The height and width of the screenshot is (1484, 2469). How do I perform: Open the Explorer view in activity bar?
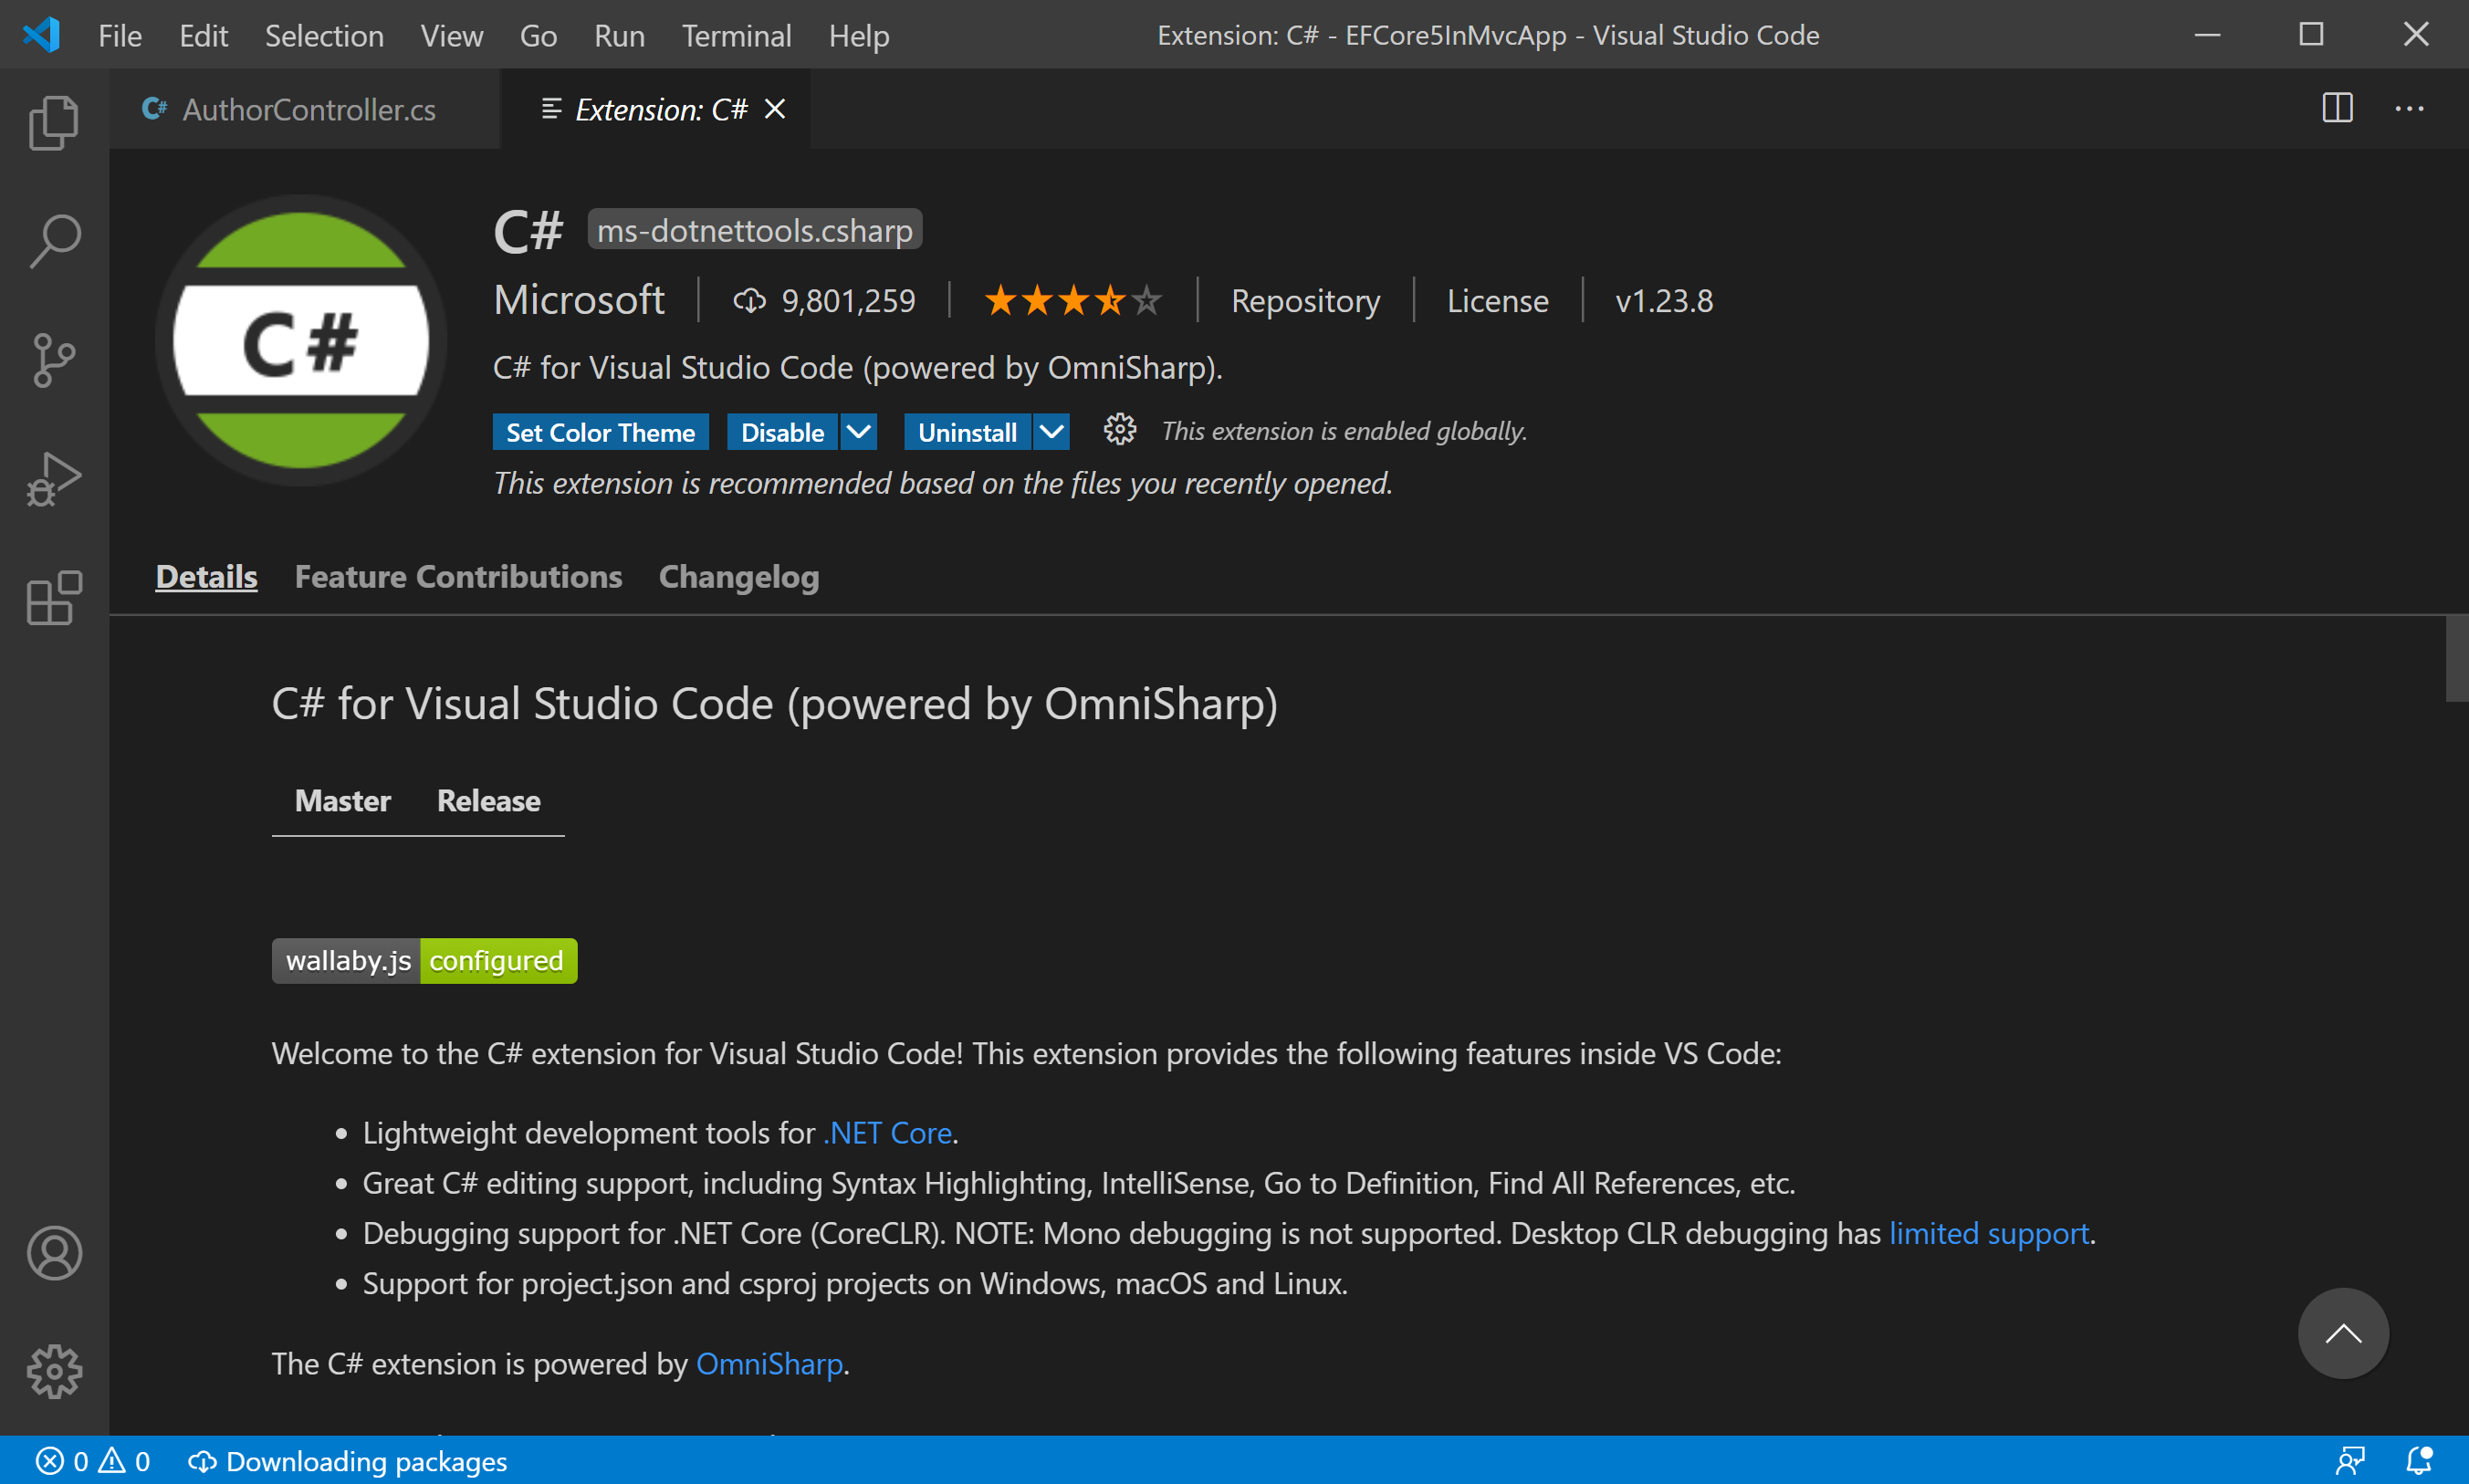click(x=54, y=122)
